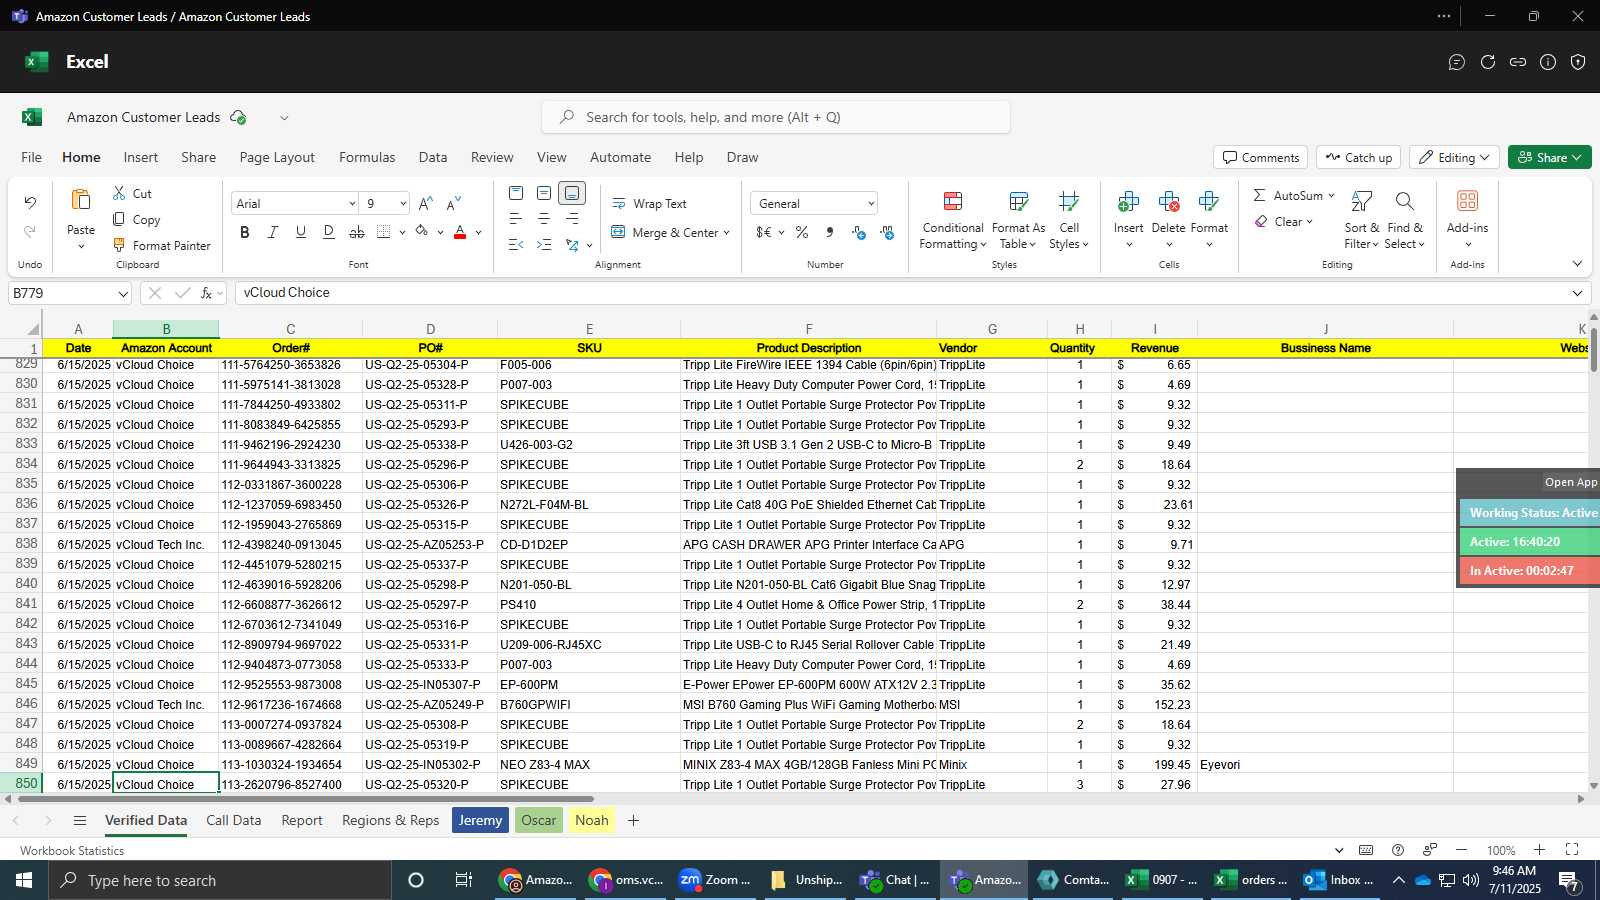Toggle Italic formatting
Image resolution: width=1600 pixels, height=900 pixels.
[x=273, y=232]
